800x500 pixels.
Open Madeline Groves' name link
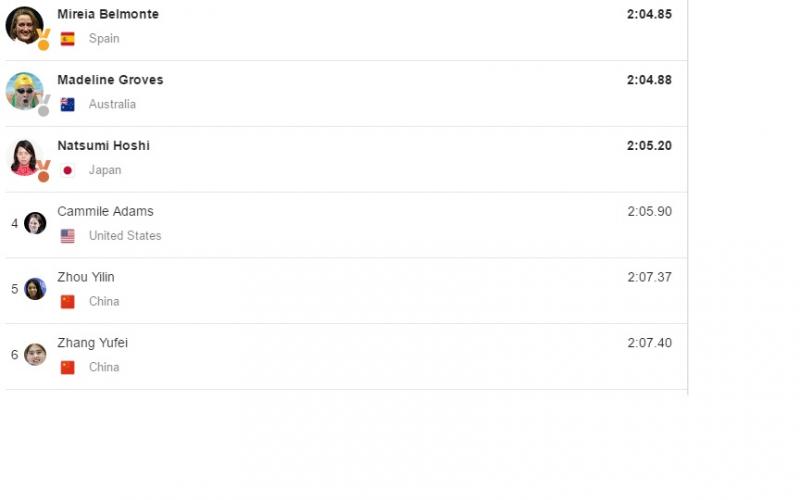110,80
